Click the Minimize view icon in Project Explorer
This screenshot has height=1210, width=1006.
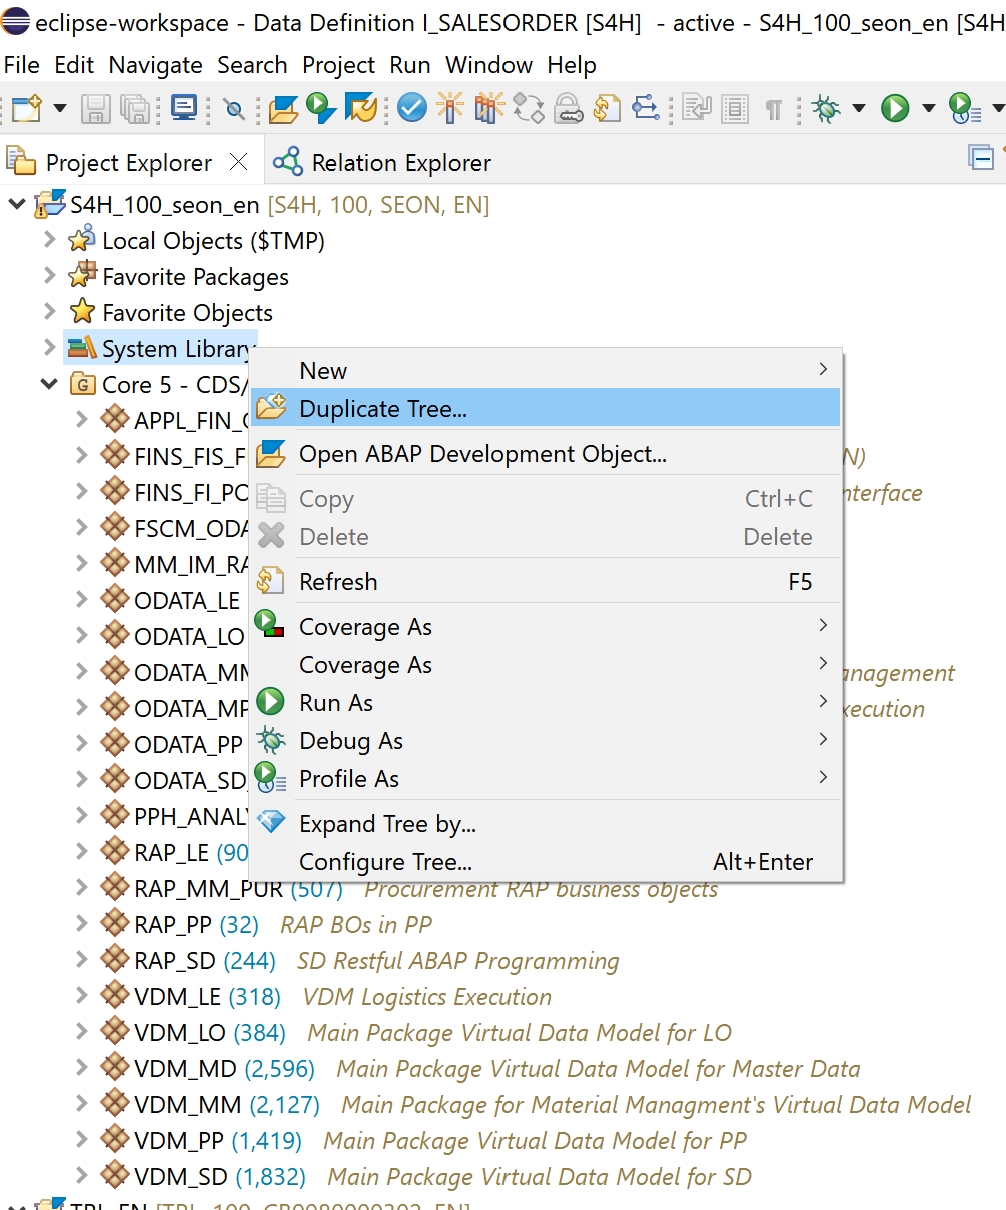click(982, 157)
